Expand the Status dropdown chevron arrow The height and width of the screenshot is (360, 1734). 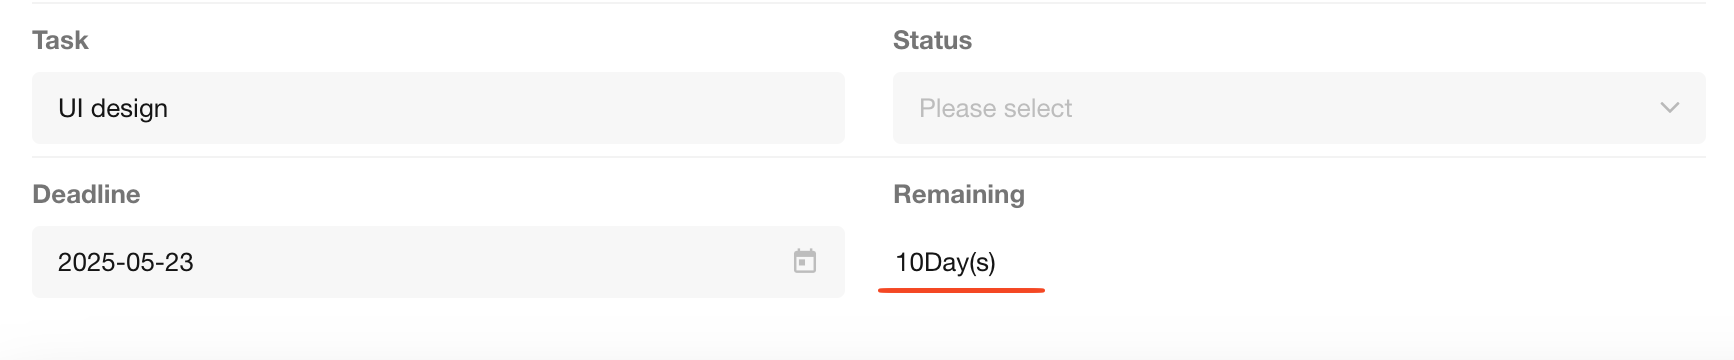click(1669, 108)
